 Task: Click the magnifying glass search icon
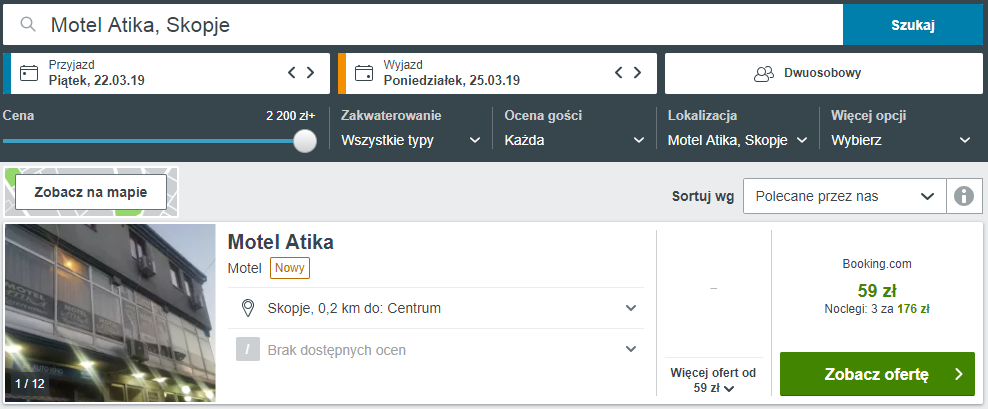(28, 25)
